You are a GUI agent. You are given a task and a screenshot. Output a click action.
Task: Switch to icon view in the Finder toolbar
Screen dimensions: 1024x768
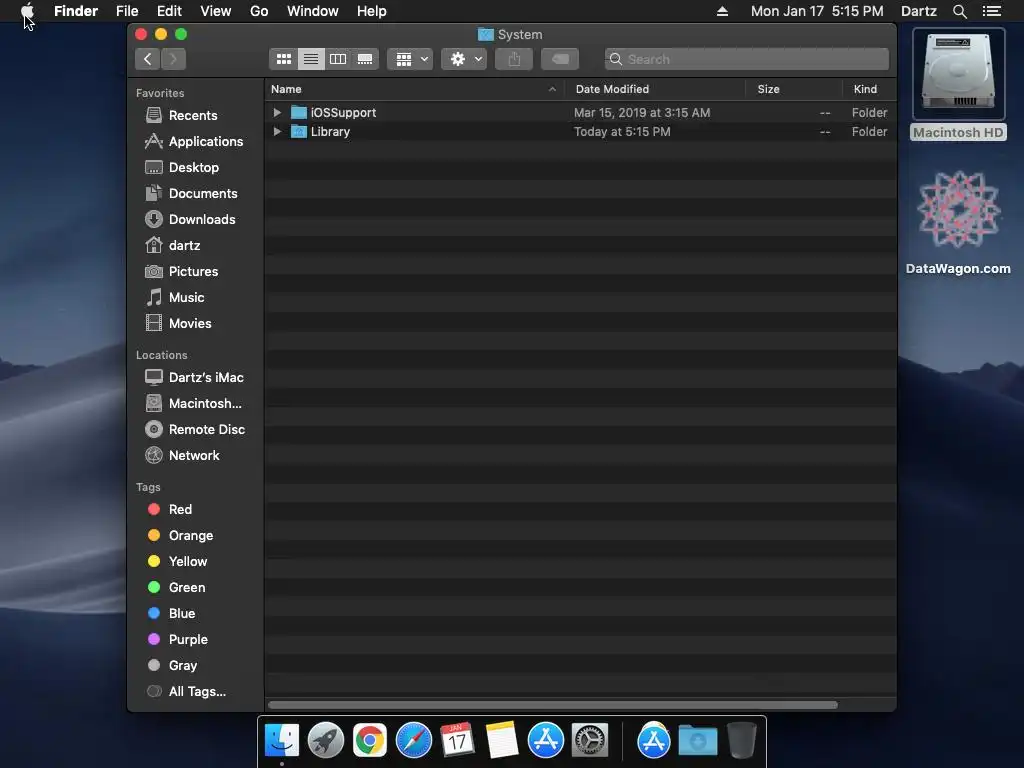(283, 59)
